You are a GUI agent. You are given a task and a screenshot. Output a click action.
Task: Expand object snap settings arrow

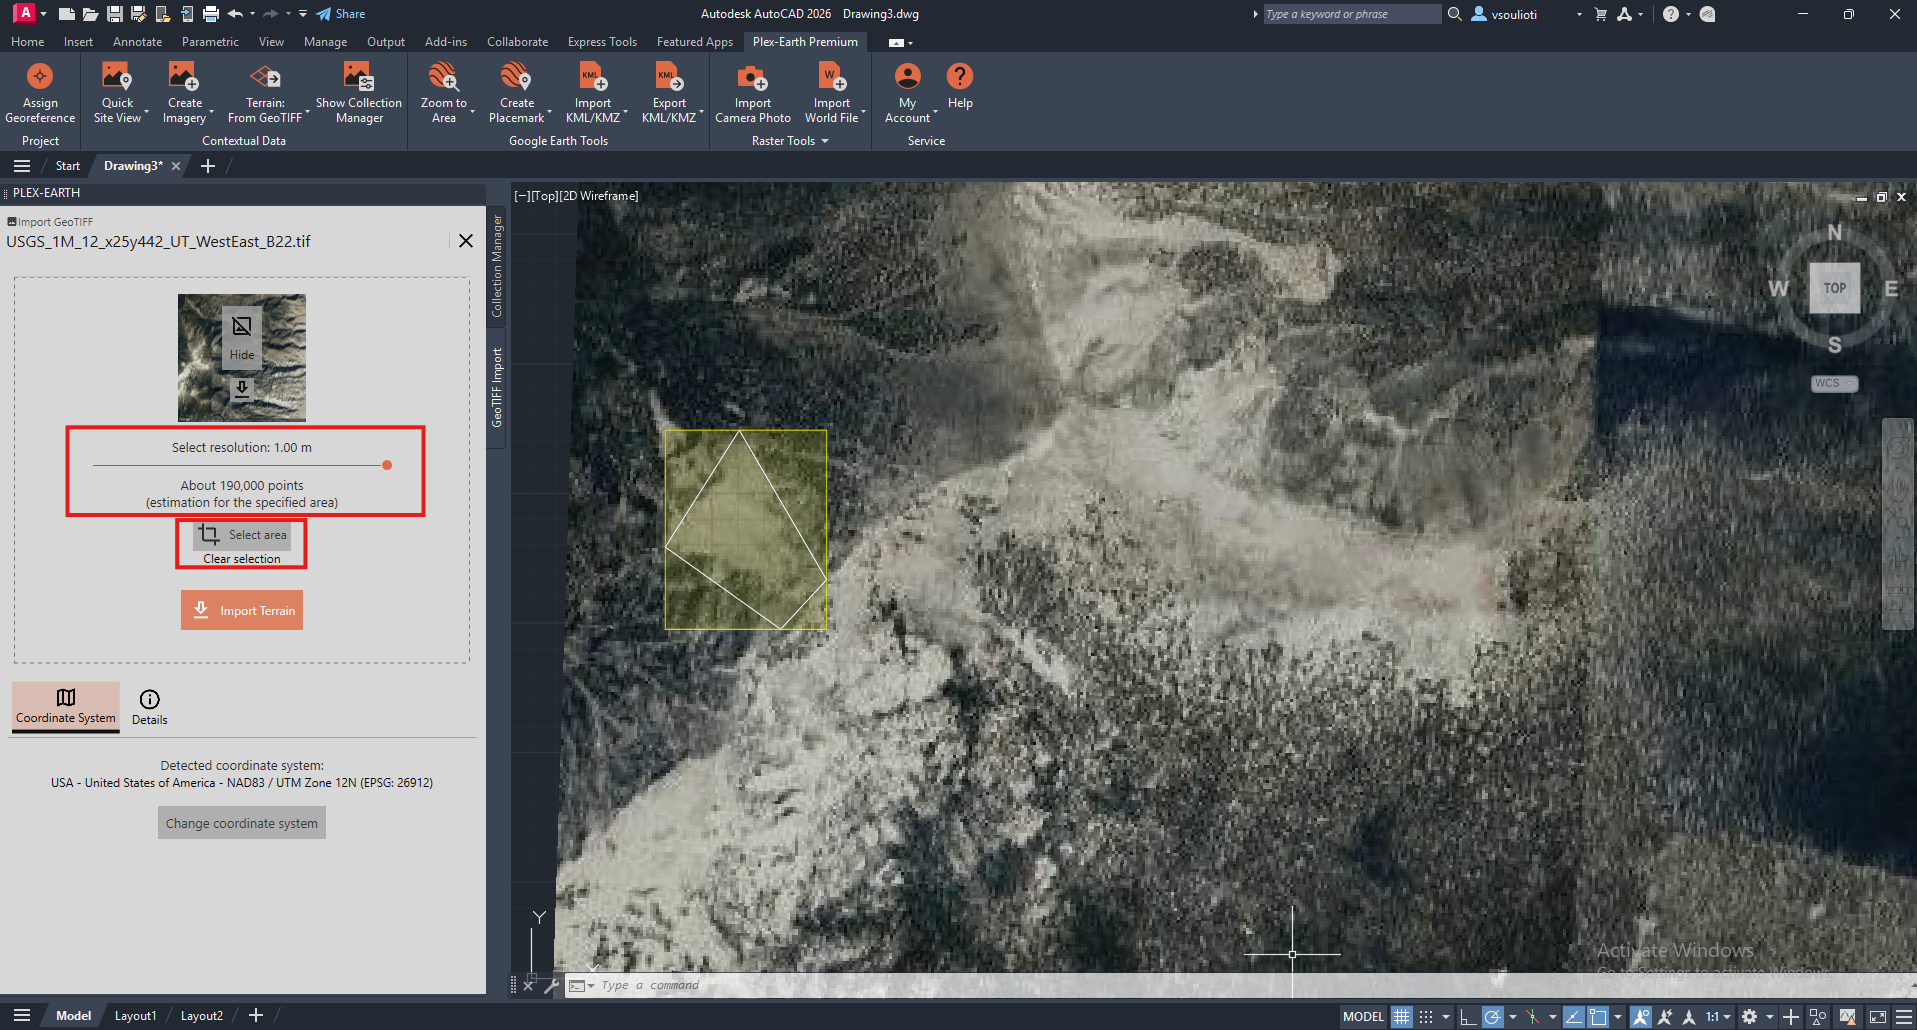(1618, 1017)
